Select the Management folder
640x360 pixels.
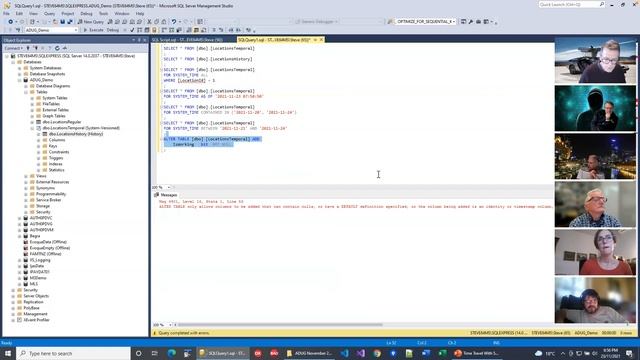point(35,314)
